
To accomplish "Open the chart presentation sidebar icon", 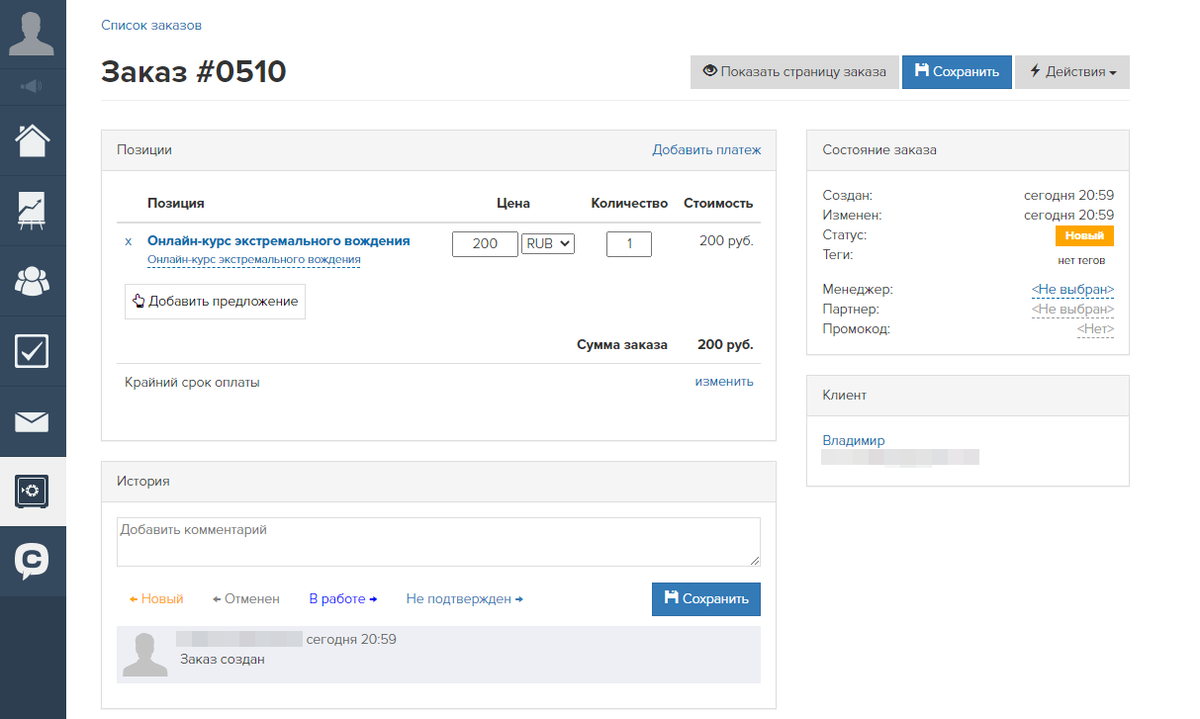I will (32, 210).
